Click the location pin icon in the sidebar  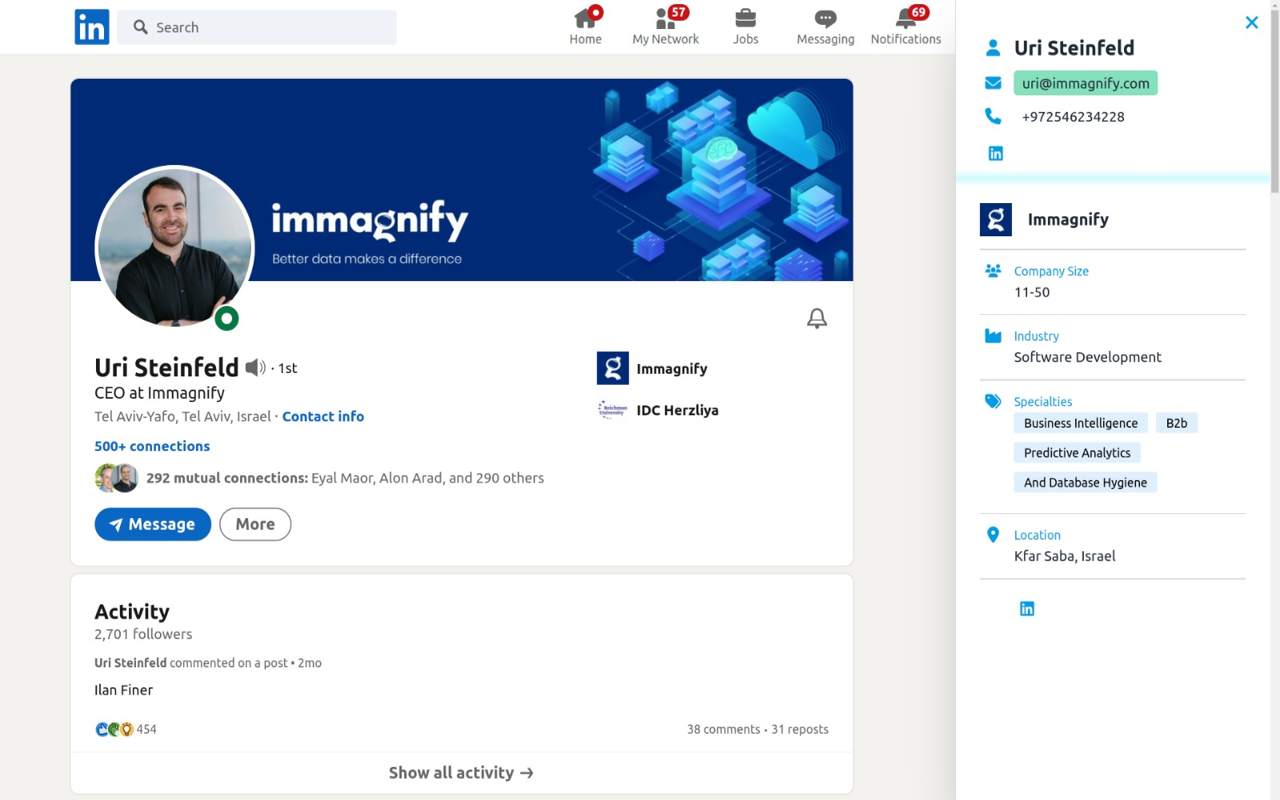tap(993, 534)
